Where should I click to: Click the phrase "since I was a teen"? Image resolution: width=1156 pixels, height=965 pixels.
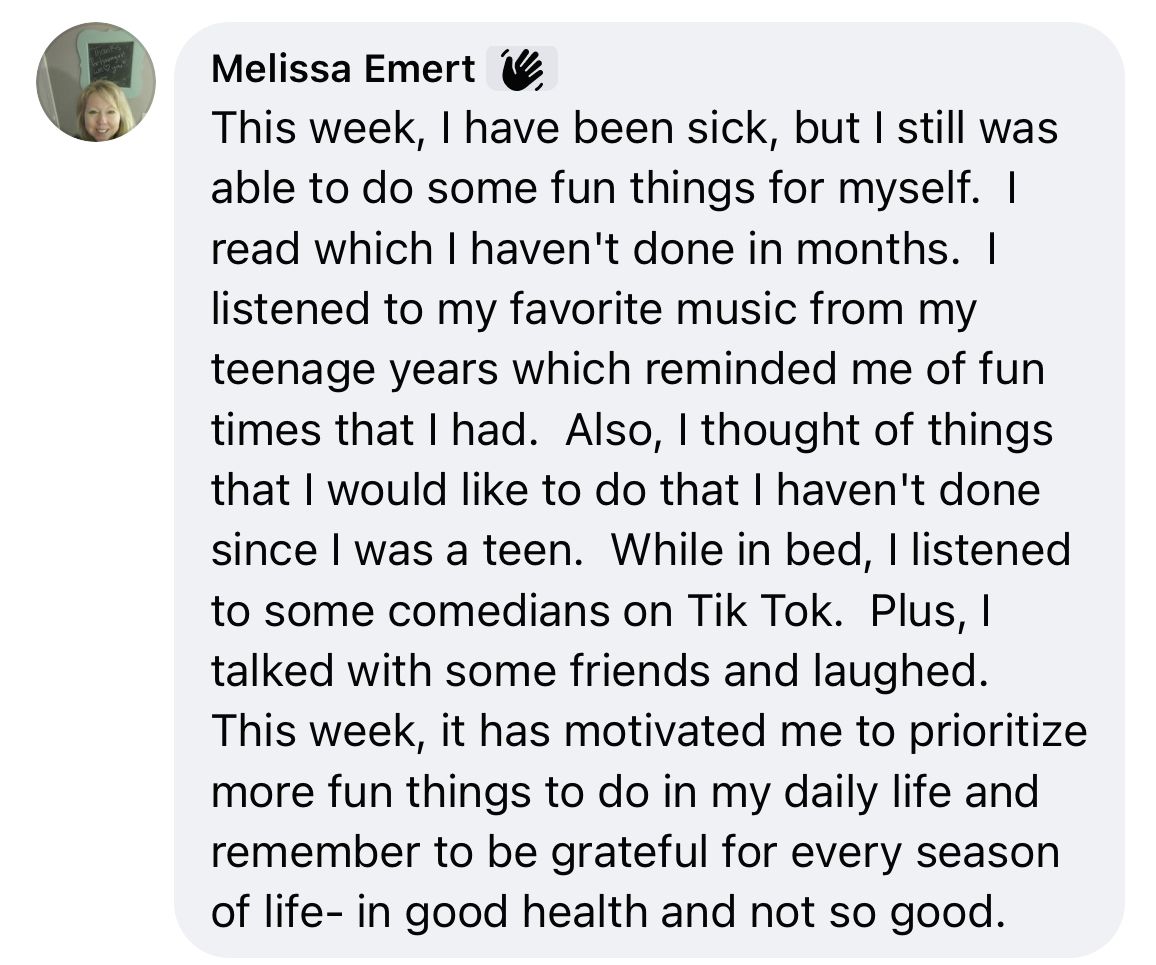pos(396,550)
